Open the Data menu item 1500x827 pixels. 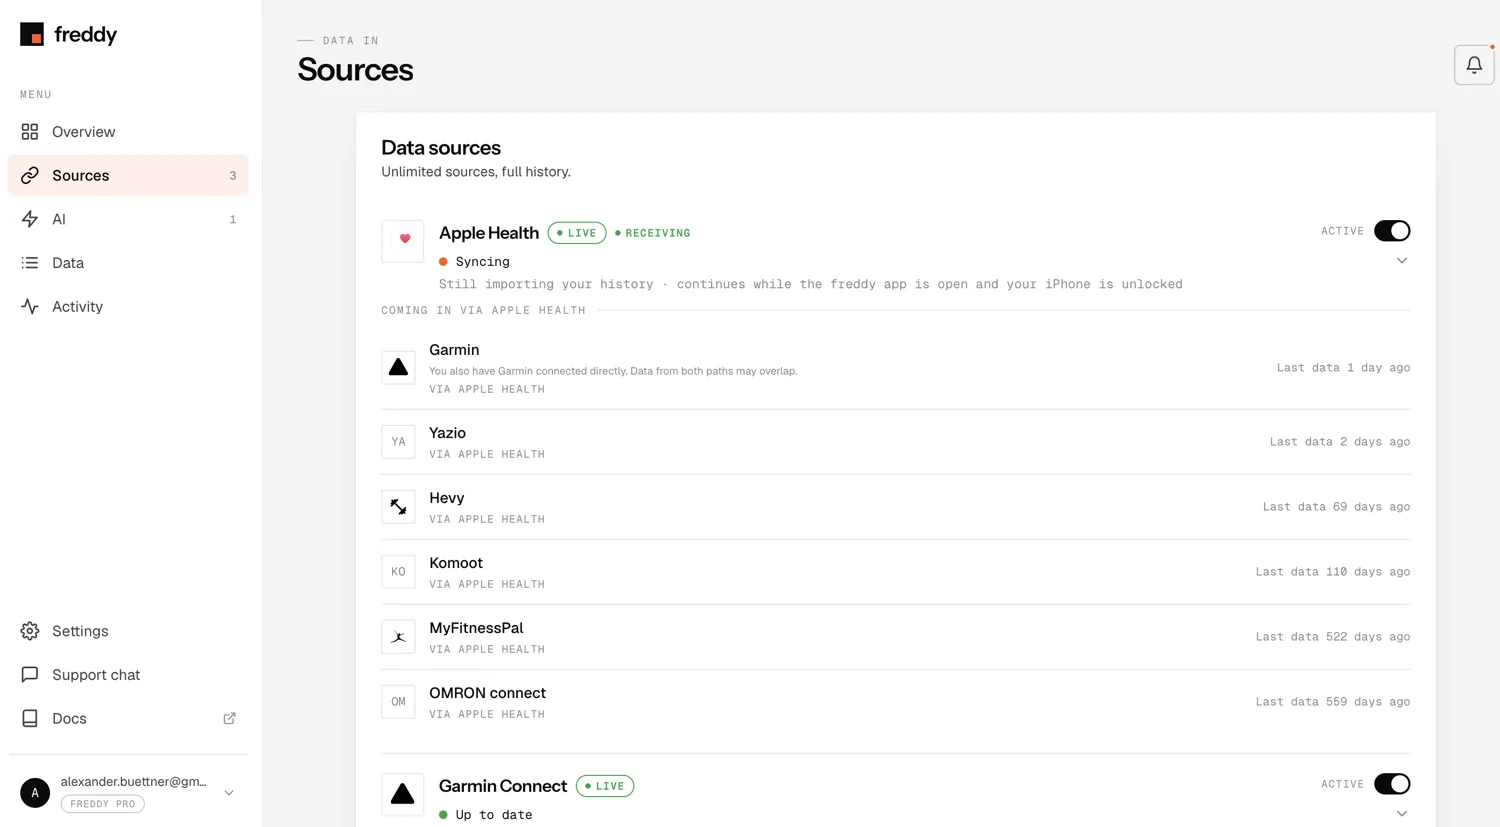point(128,263)
